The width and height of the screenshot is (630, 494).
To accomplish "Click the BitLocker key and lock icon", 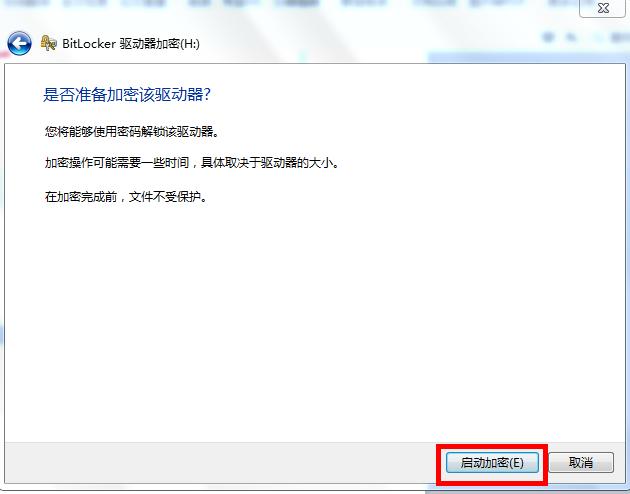I will tap(48, 43).
